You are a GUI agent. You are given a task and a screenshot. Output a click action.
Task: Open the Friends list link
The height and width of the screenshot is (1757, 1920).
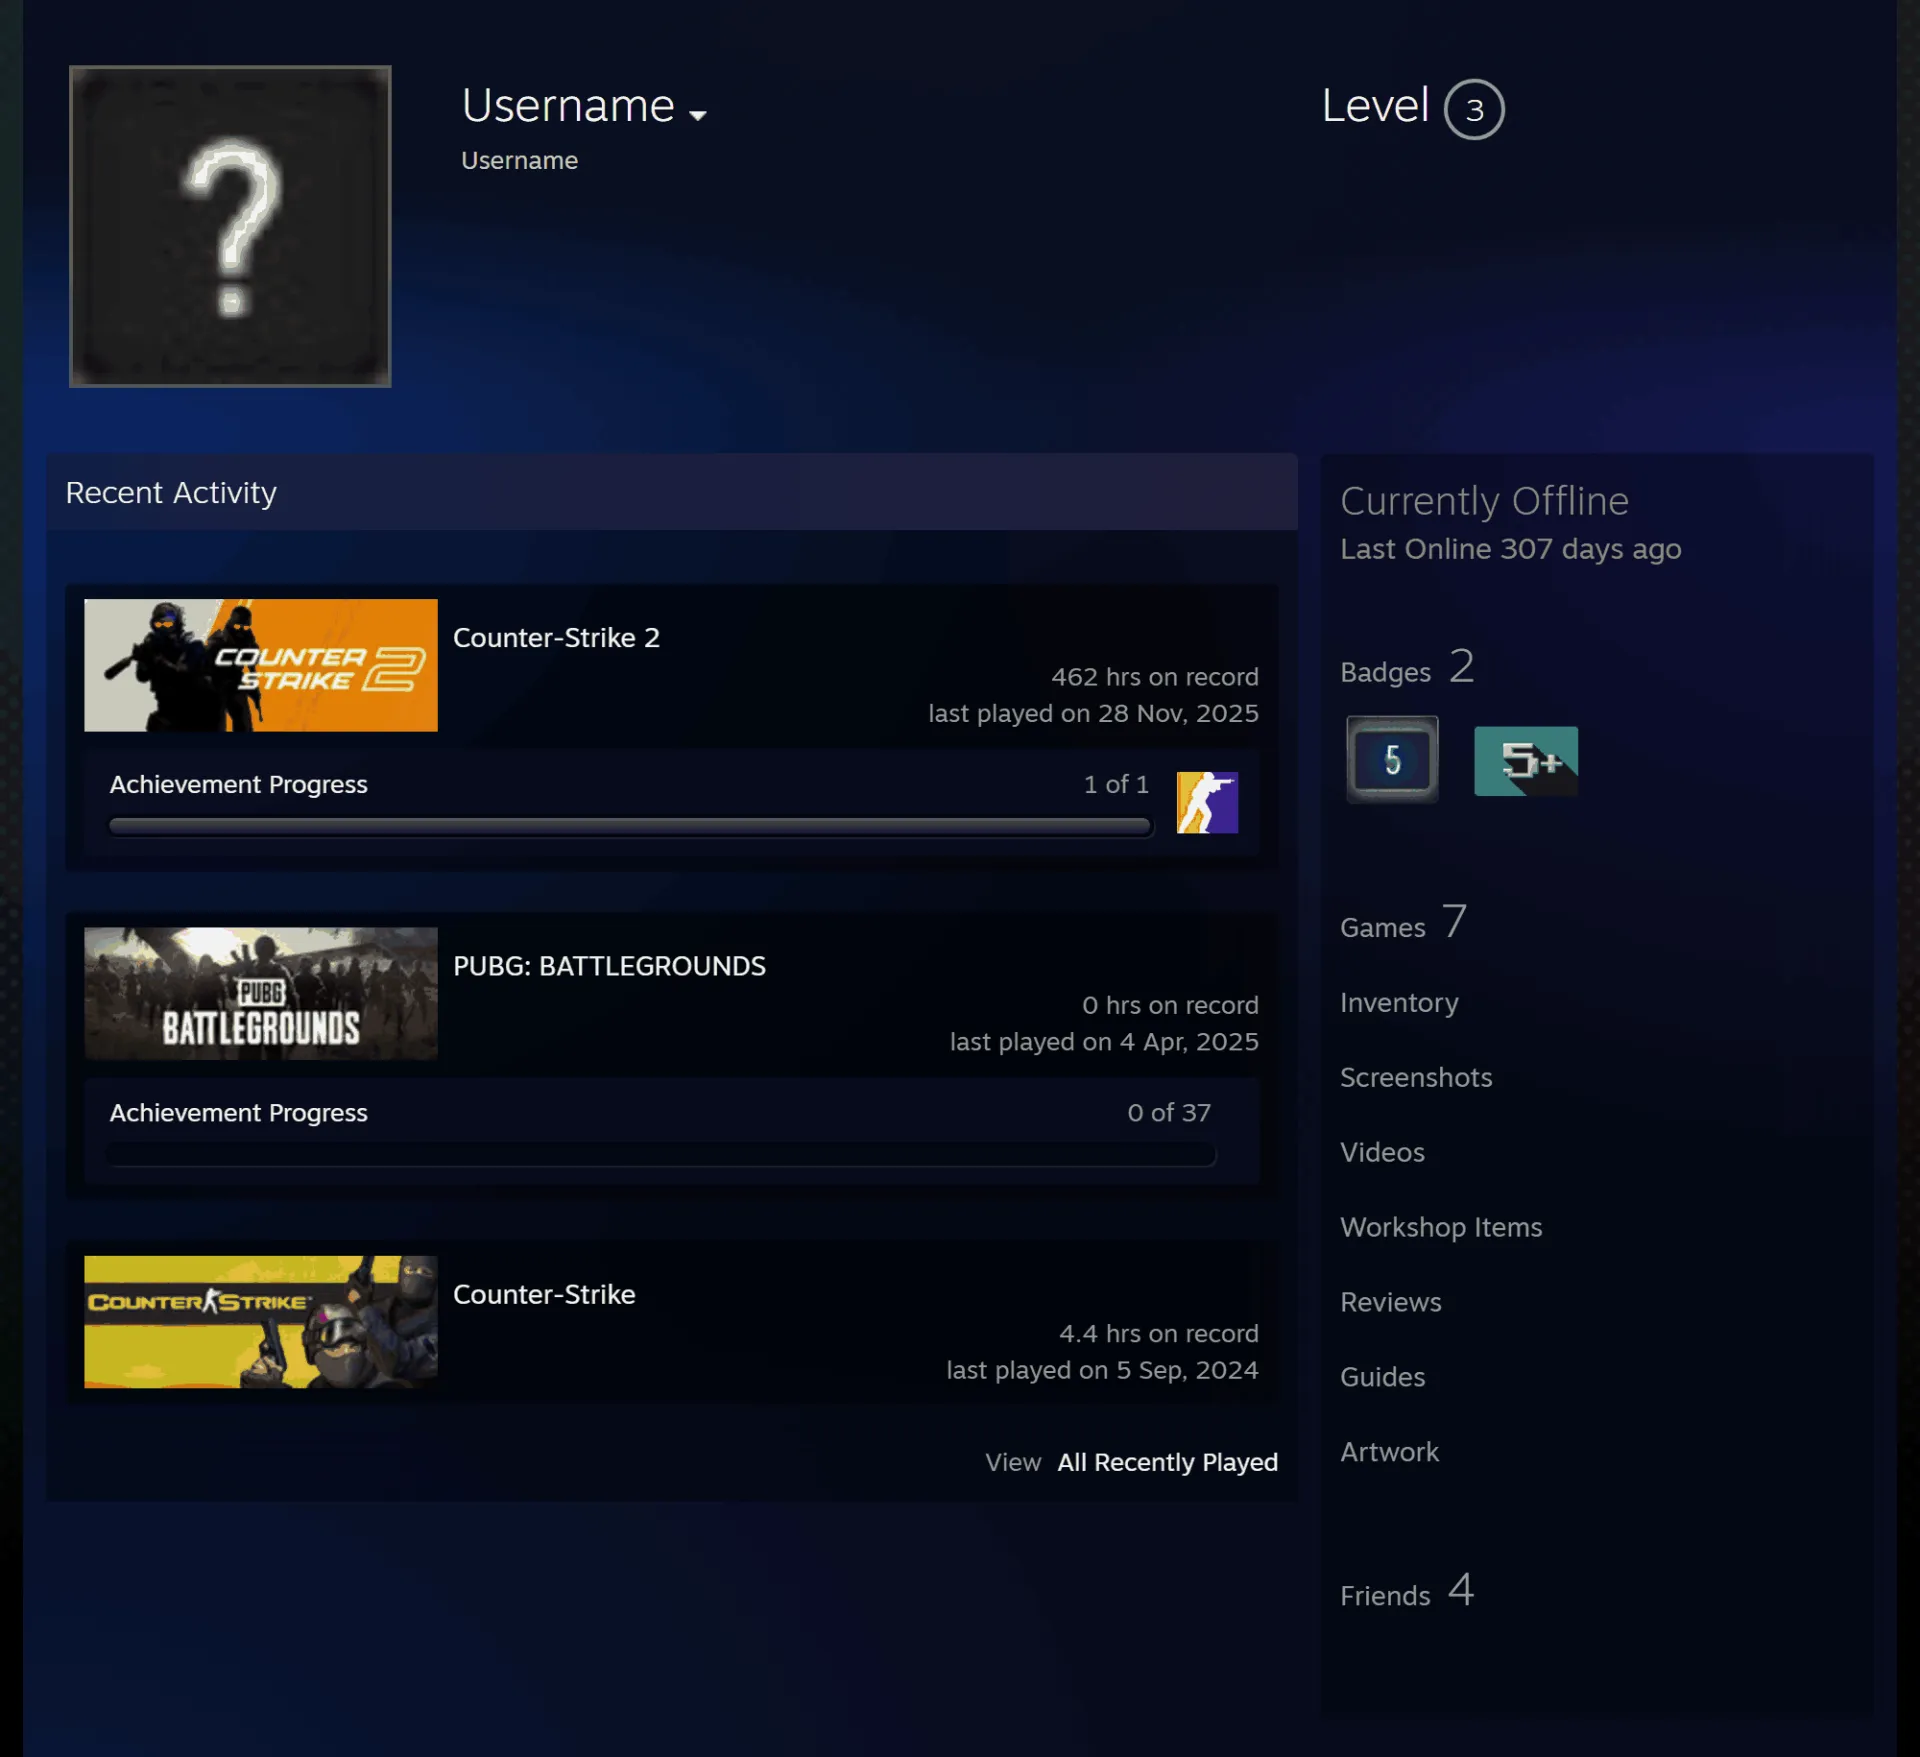click(x=1407, y=1591)
